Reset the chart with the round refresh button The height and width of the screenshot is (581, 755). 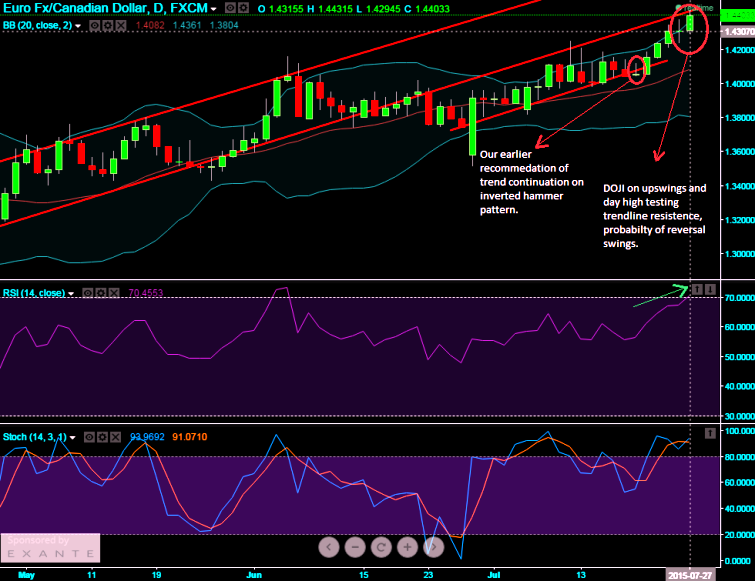[x=381, y=547]
